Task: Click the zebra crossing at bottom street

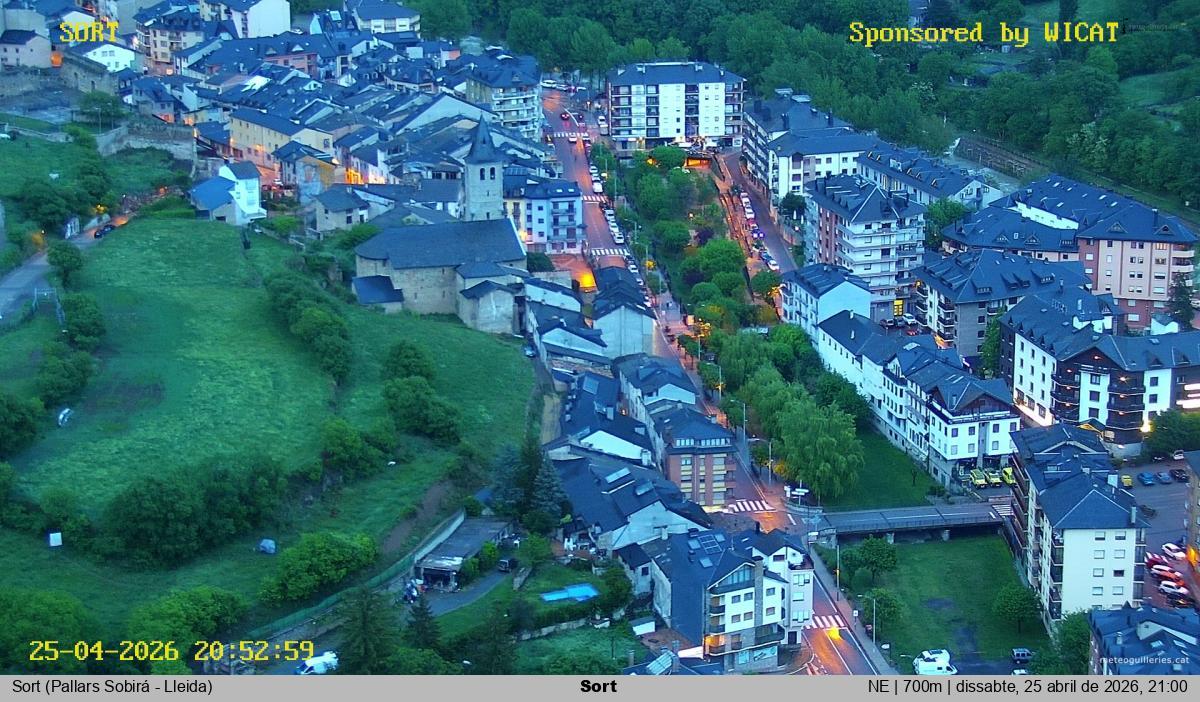Action: [x=825, y=622]
